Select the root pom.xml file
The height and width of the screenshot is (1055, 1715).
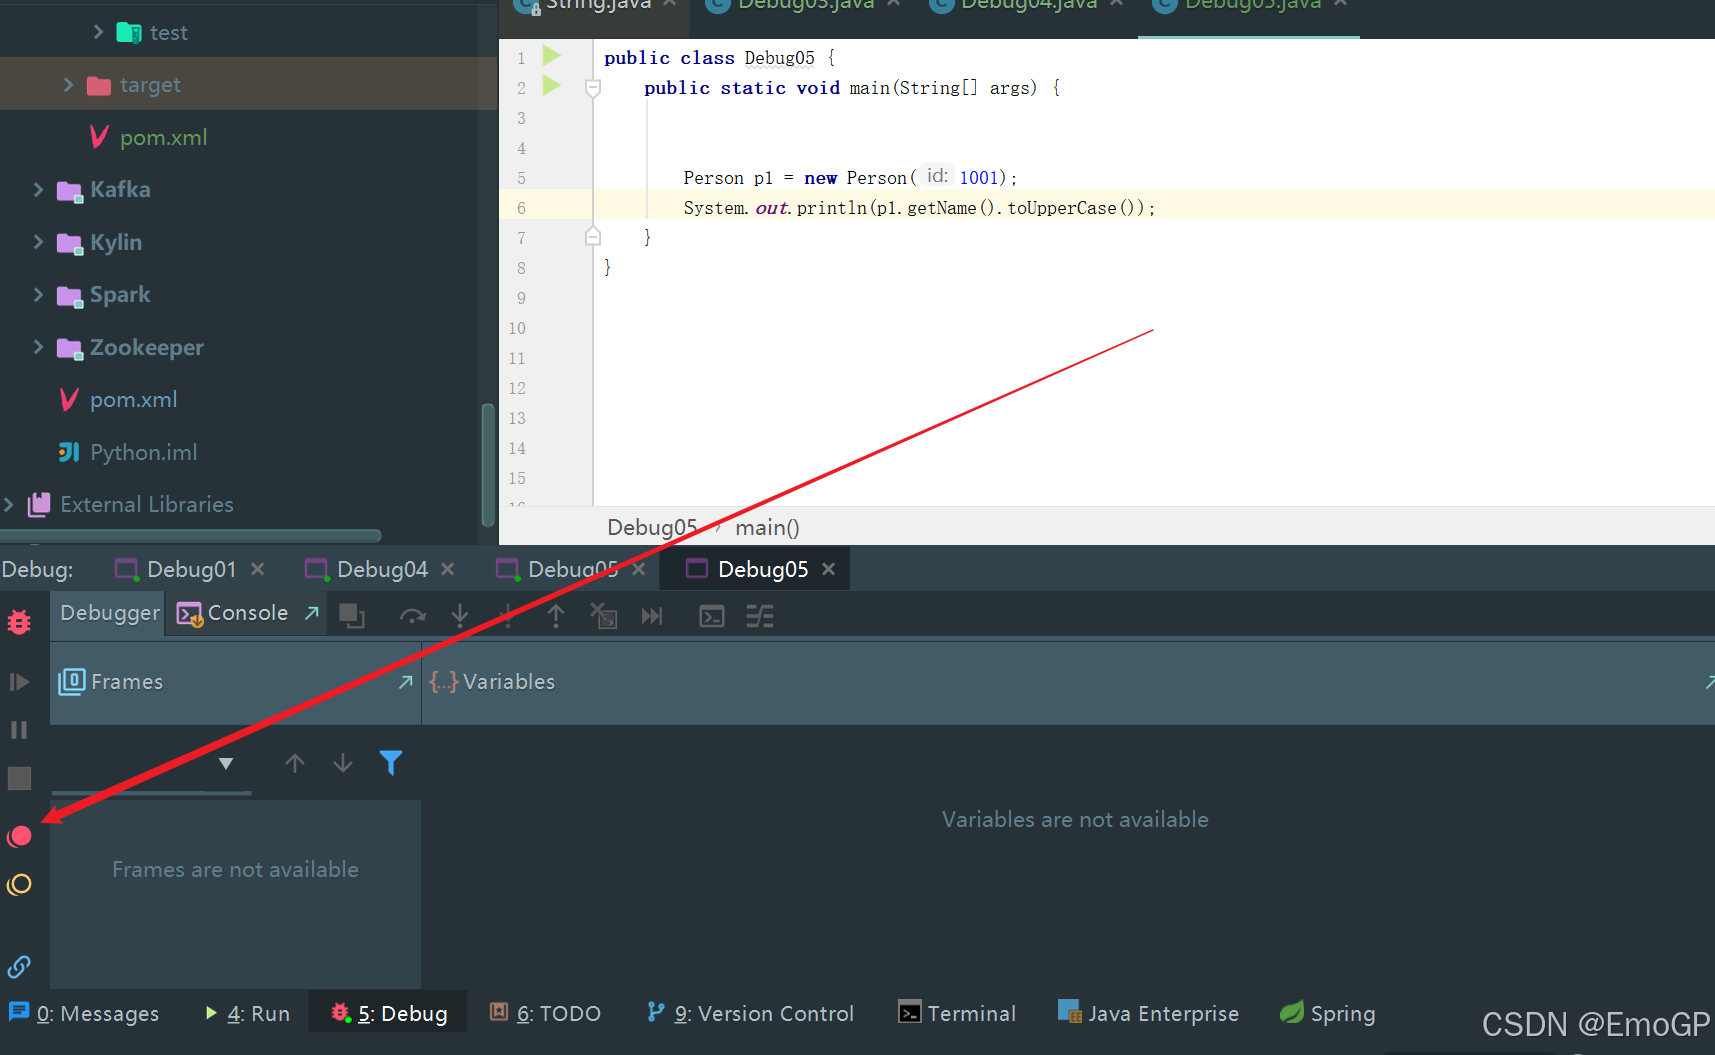pyautogui.click(x=133, y=400)
